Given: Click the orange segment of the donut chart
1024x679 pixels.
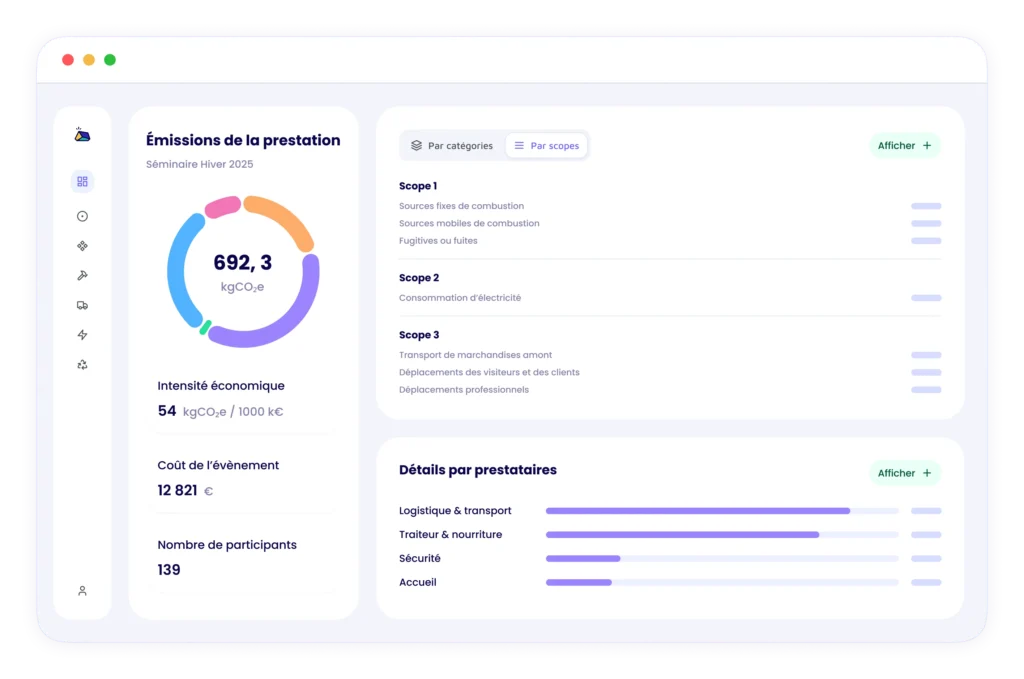Looking at the screenshot, I should pyautogui.click(x=286, y=214).
